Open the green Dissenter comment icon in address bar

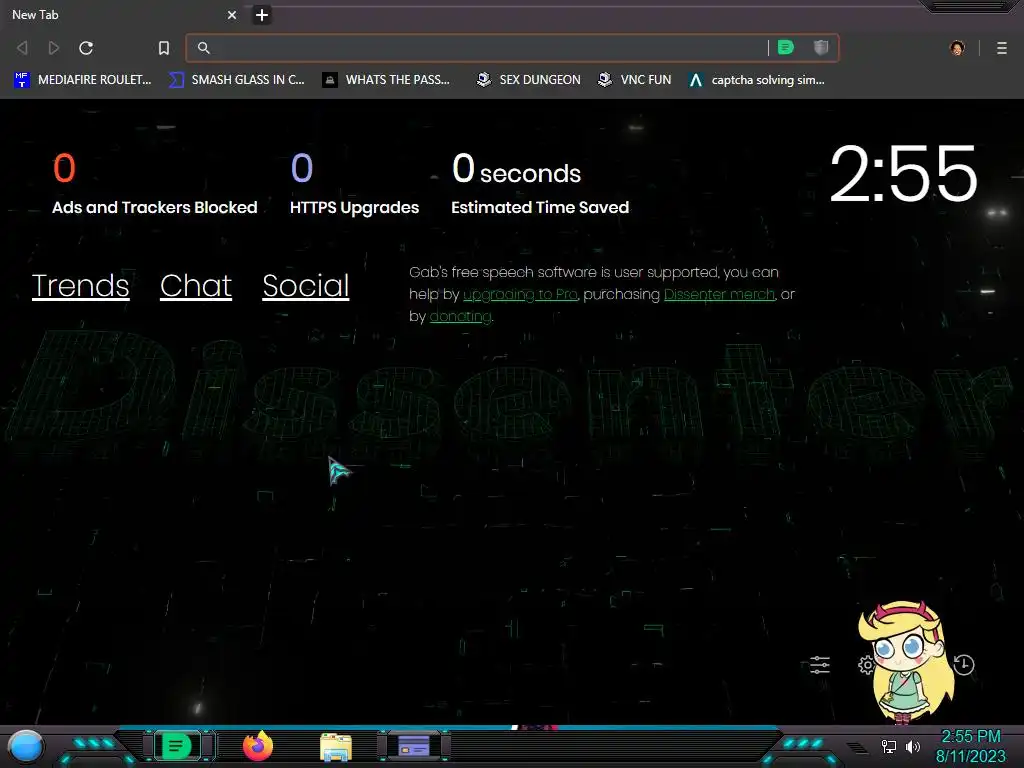786,47
